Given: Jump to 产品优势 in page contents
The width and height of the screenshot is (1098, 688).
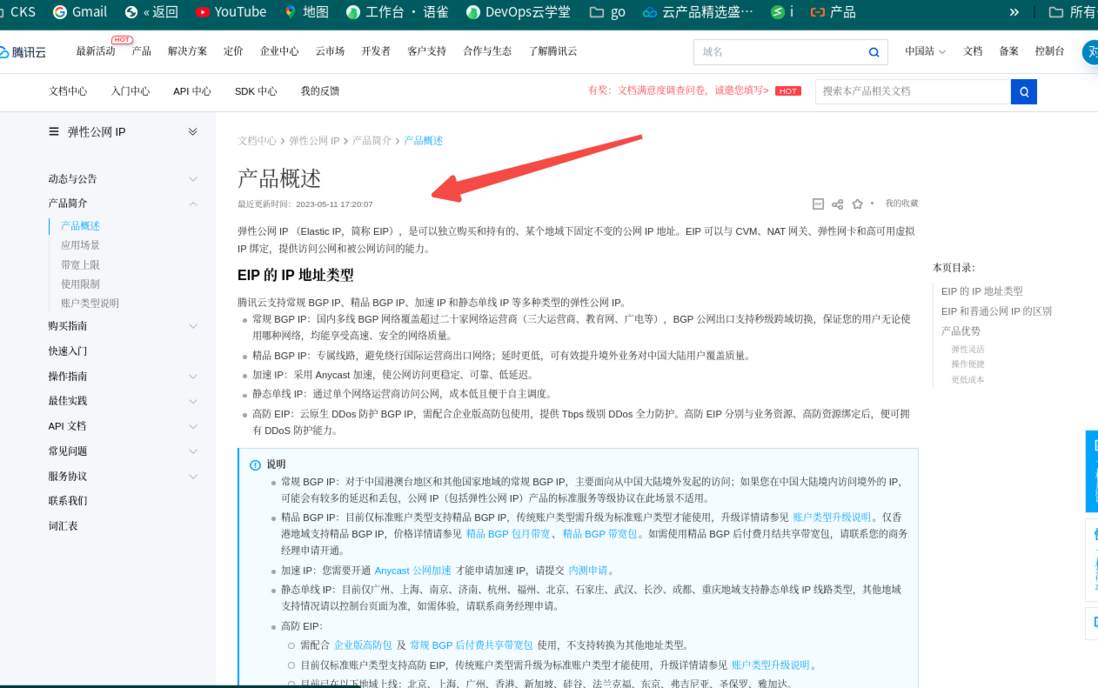Looking at the screenshot, I should tap(961, 331).
